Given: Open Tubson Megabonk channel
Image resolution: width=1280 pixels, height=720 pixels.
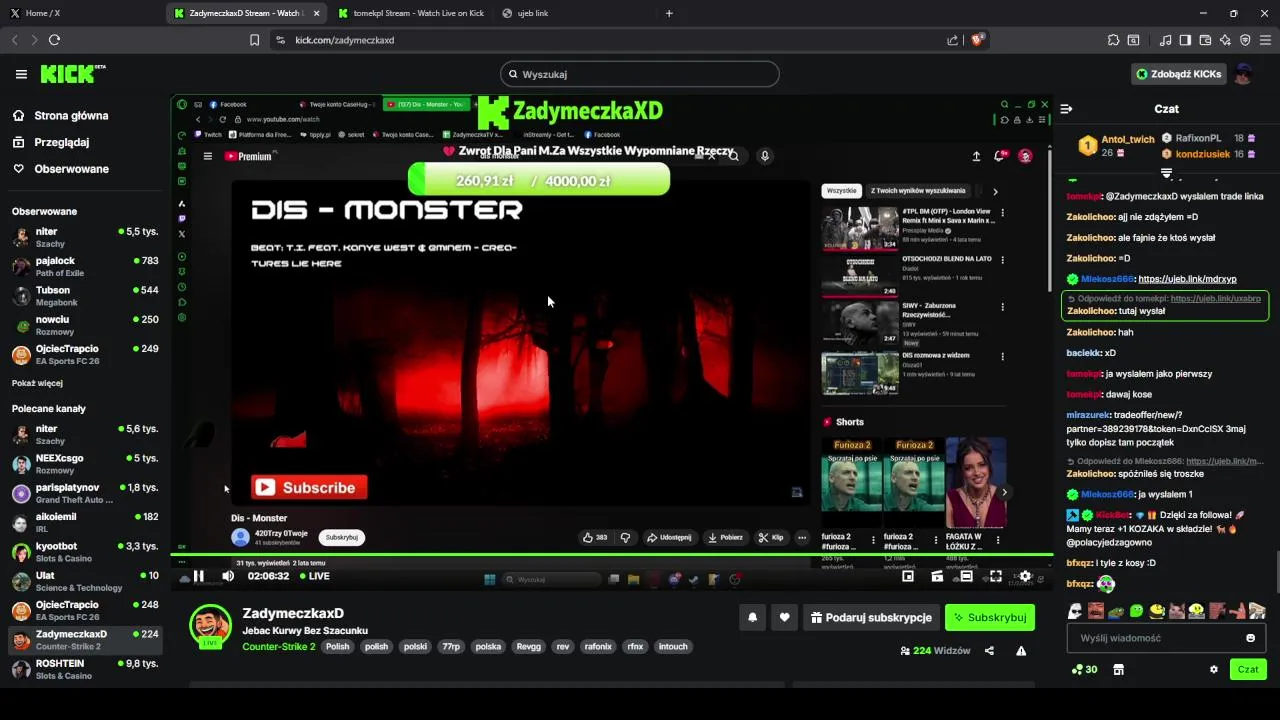Looking at the screenshot, I should point(85,296).
